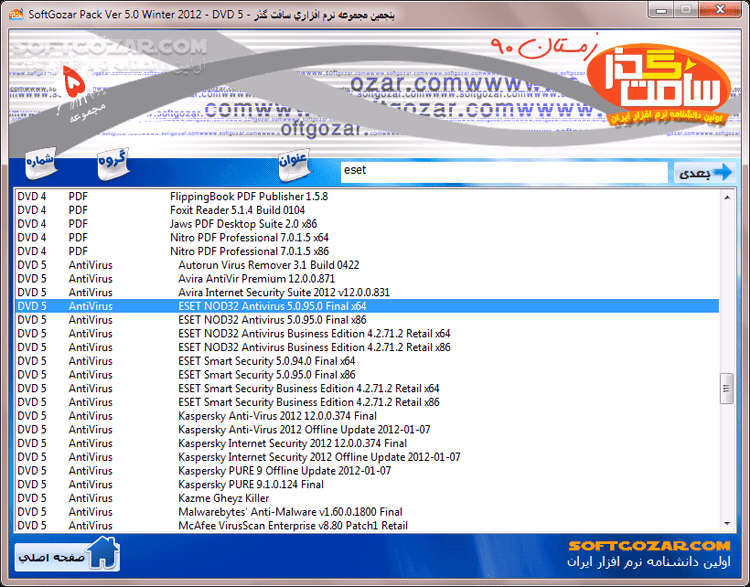Select Kaspersky PURE 9.1.0.124 Final entry

tap(251, 484)
